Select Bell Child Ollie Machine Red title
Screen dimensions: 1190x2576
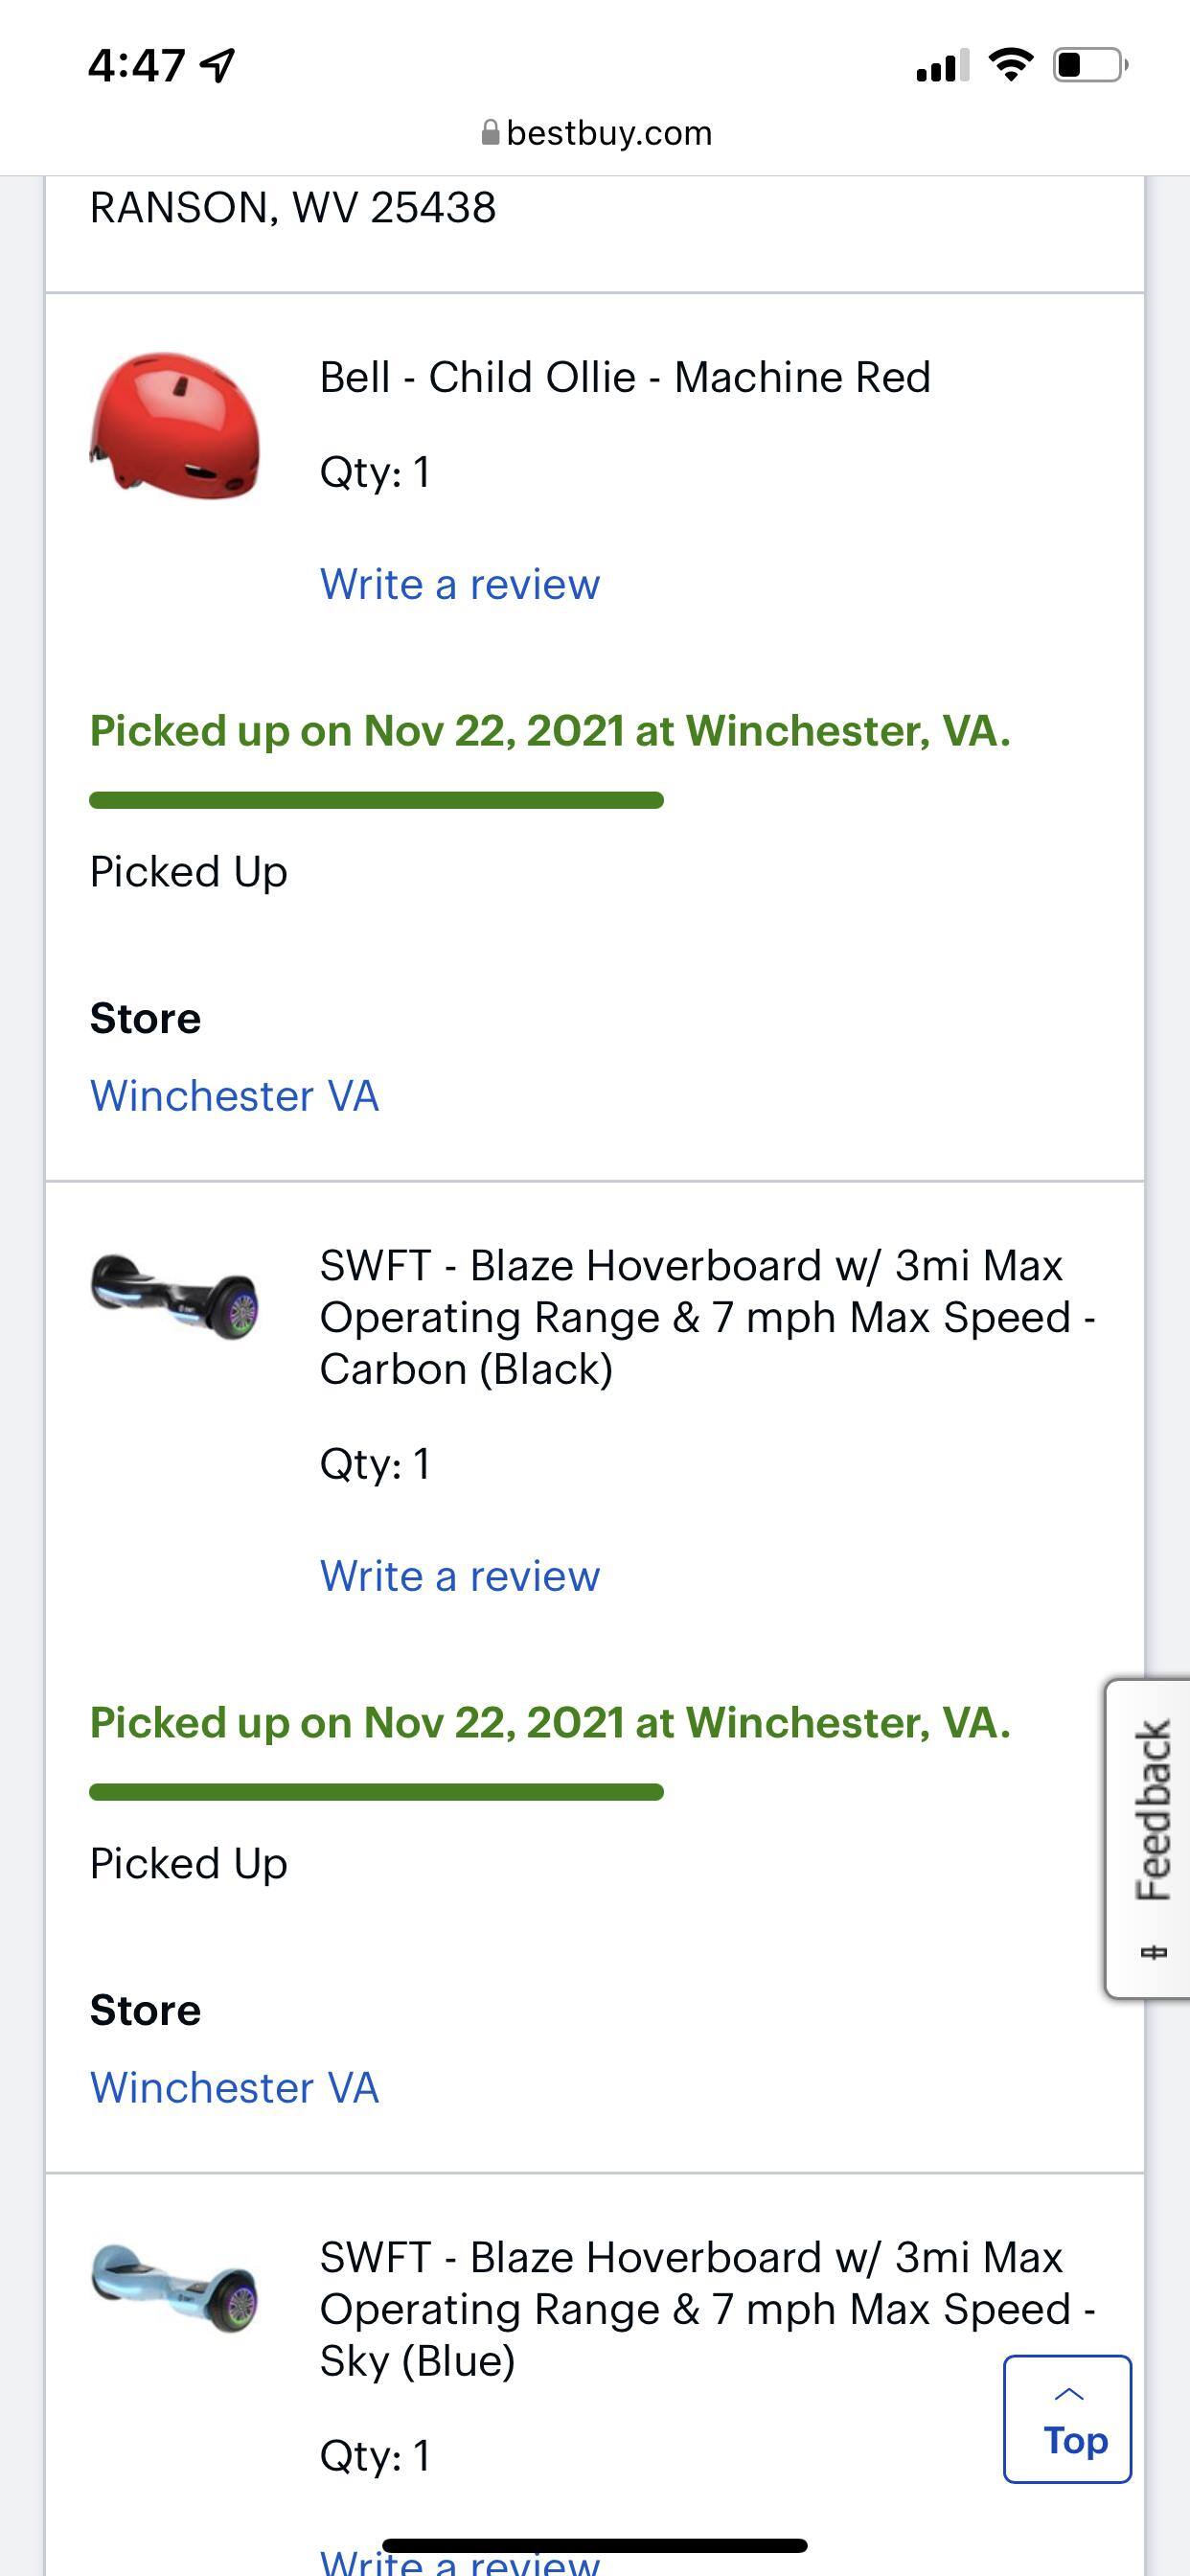[x=625, y=378]
